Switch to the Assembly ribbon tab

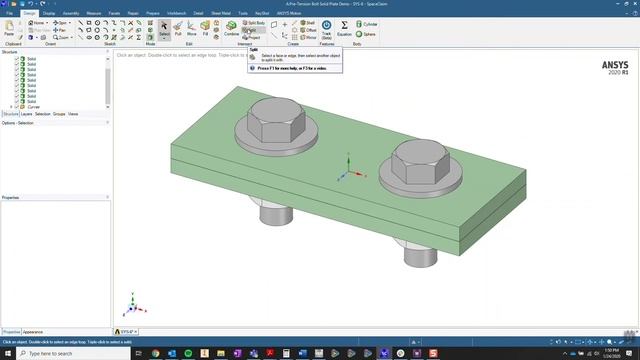(71, 13)
